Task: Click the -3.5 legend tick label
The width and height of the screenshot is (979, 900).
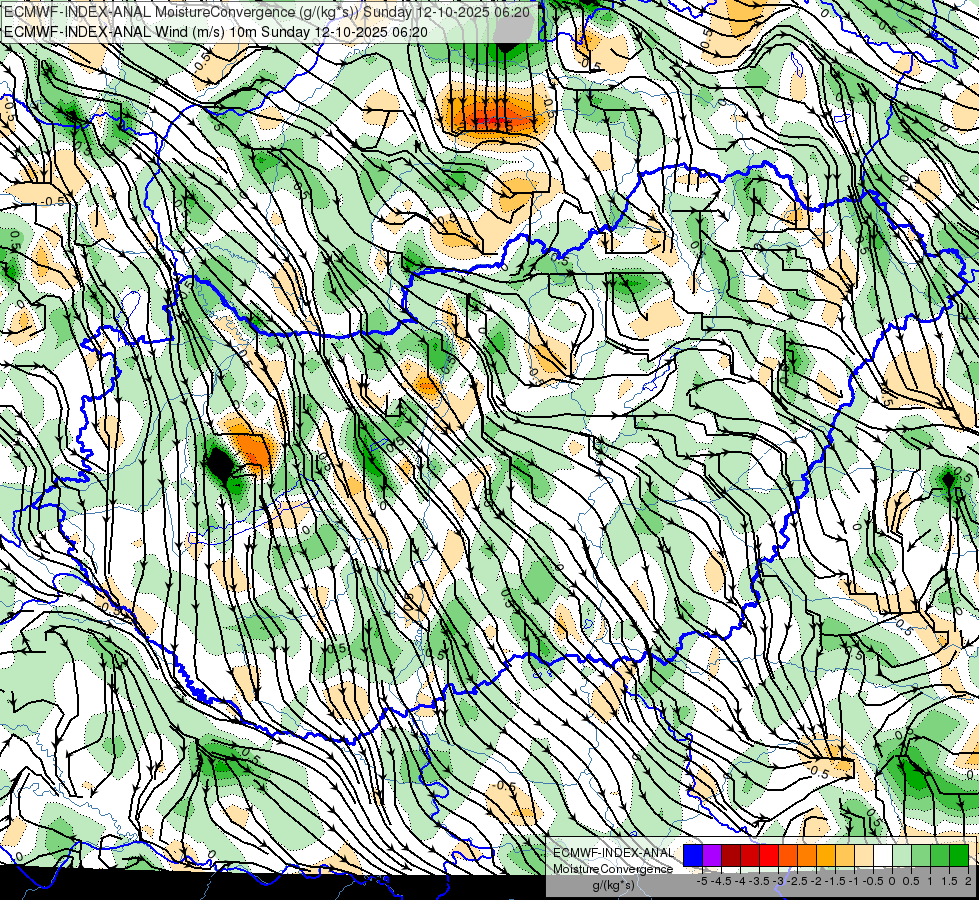Action: (x=759, y=881)
